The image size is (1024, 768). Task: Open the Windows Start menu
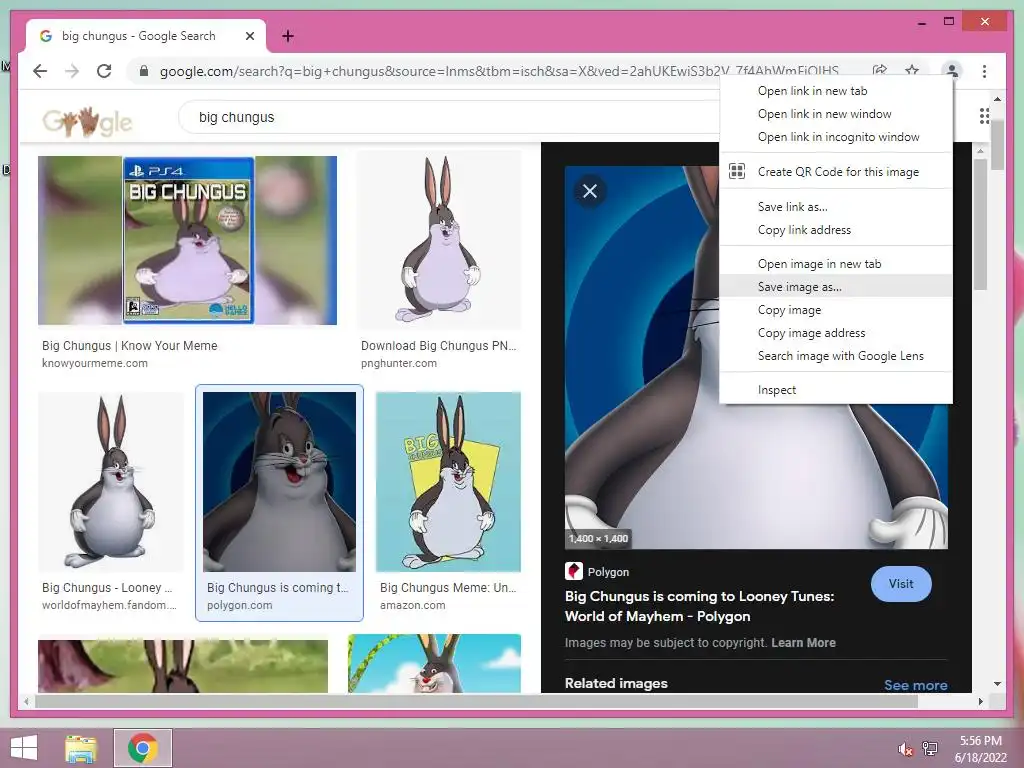click(x=24, y=748)
